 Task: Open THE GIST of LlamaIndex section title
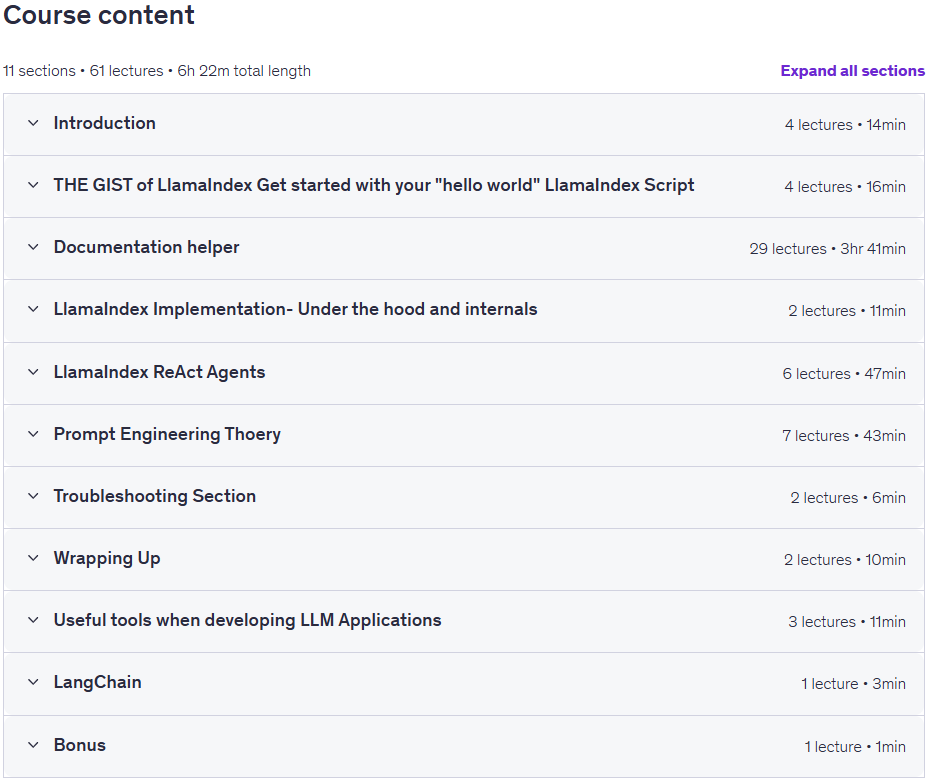pos(374,185)
